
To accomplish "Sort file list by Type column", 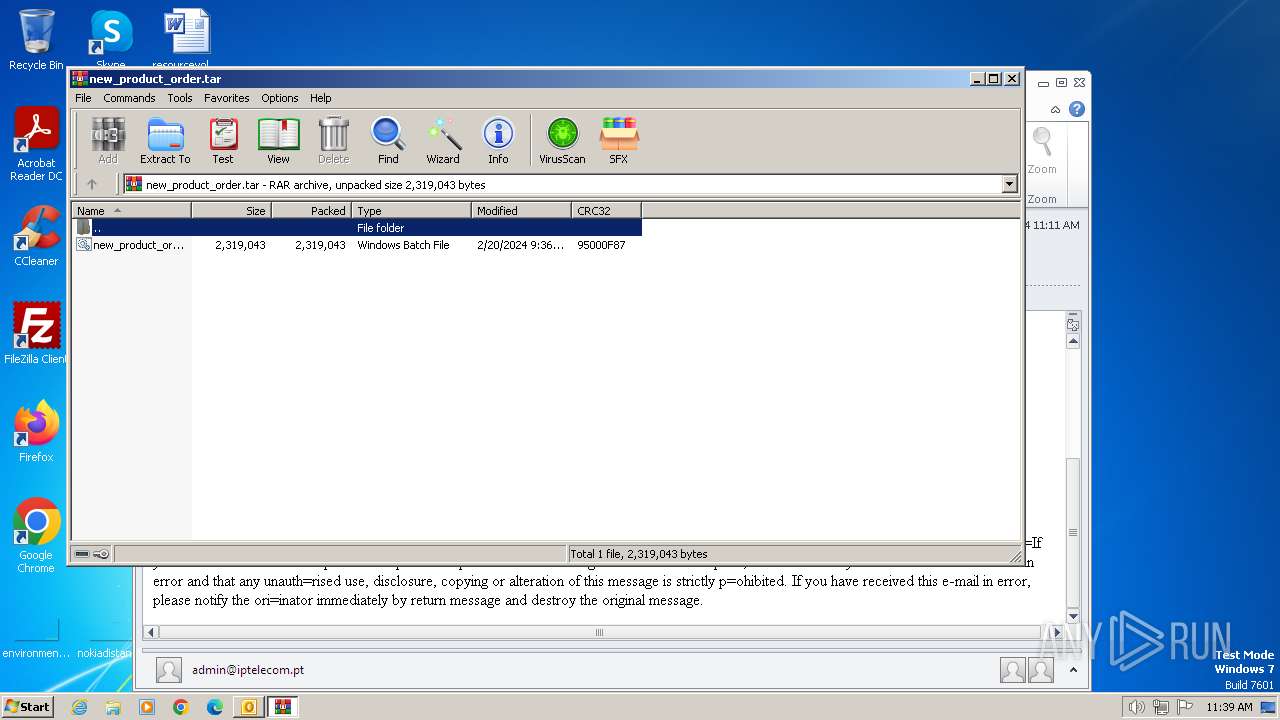I will [x=411, y=210].
